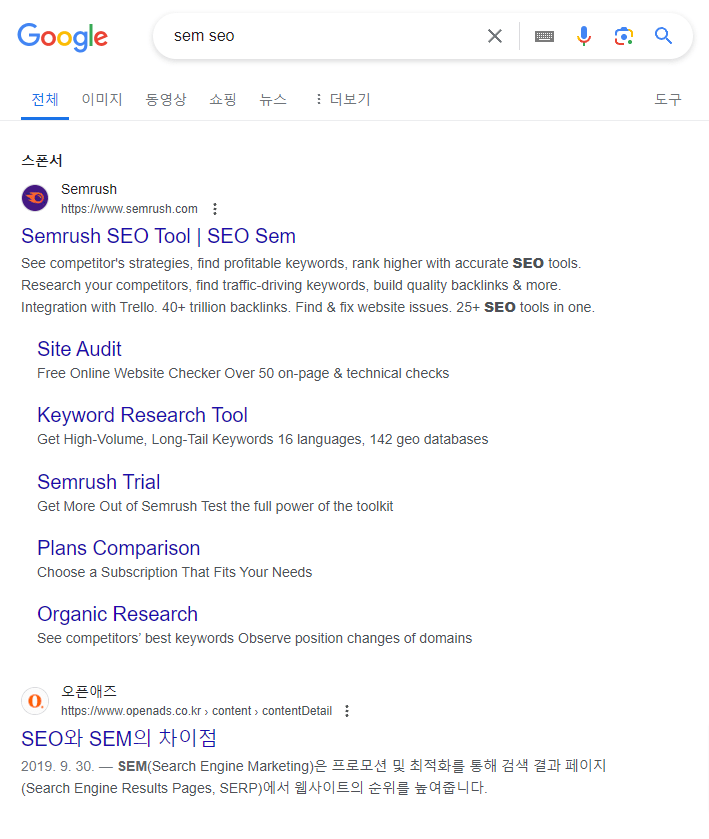Click the Semrush favicon
This screenshot has width=709, height=839.
coord(35,198)
